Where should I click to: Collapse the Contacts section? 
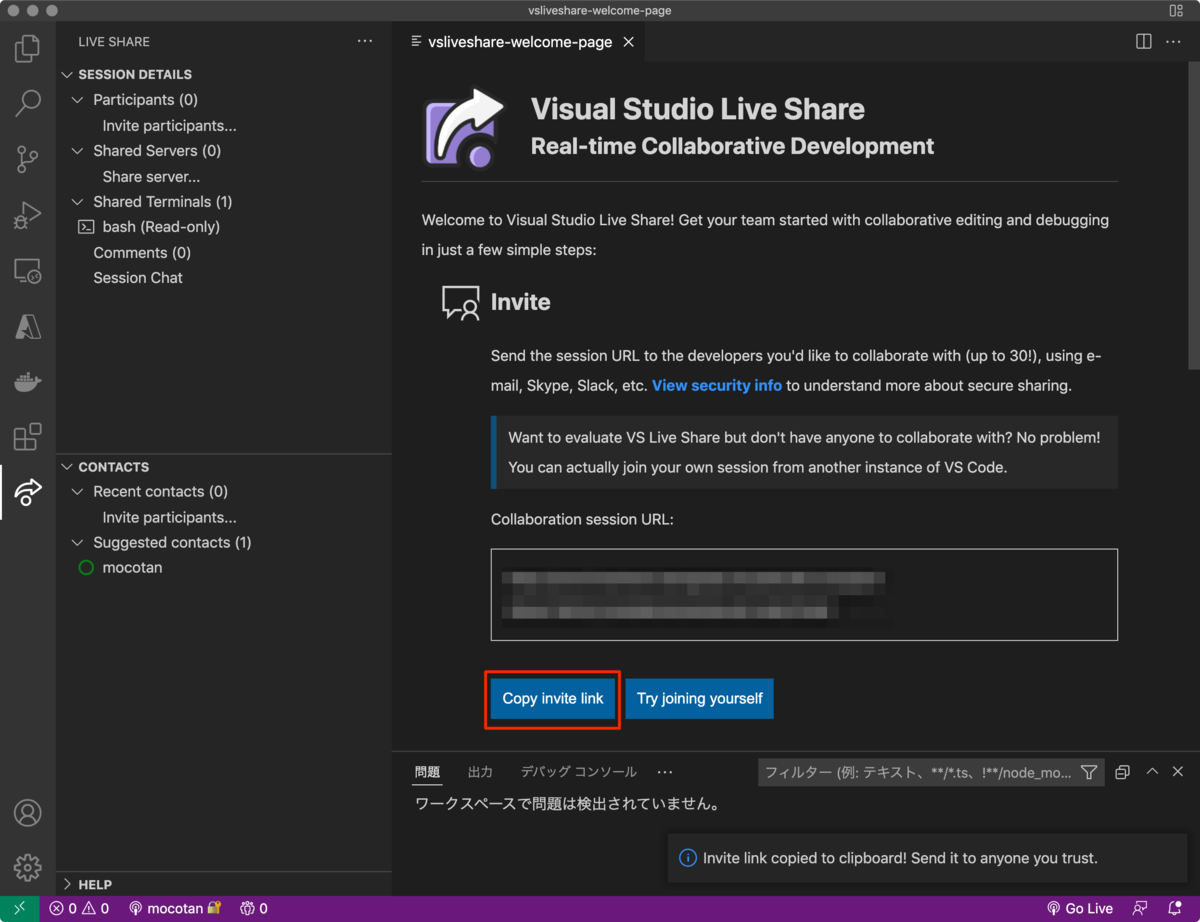[68, 467]
